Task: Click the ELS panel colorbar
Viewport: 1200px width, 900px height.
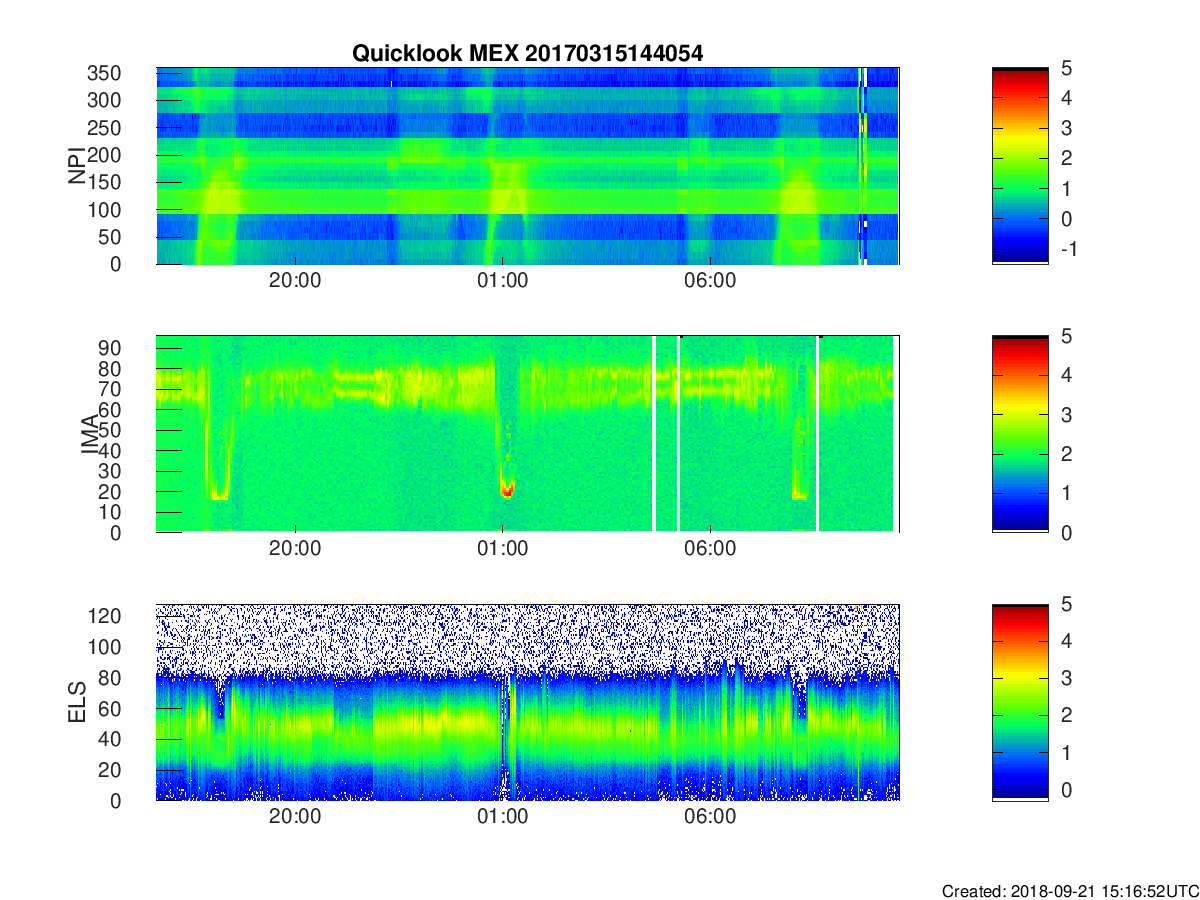Action: pos(1020,702)
